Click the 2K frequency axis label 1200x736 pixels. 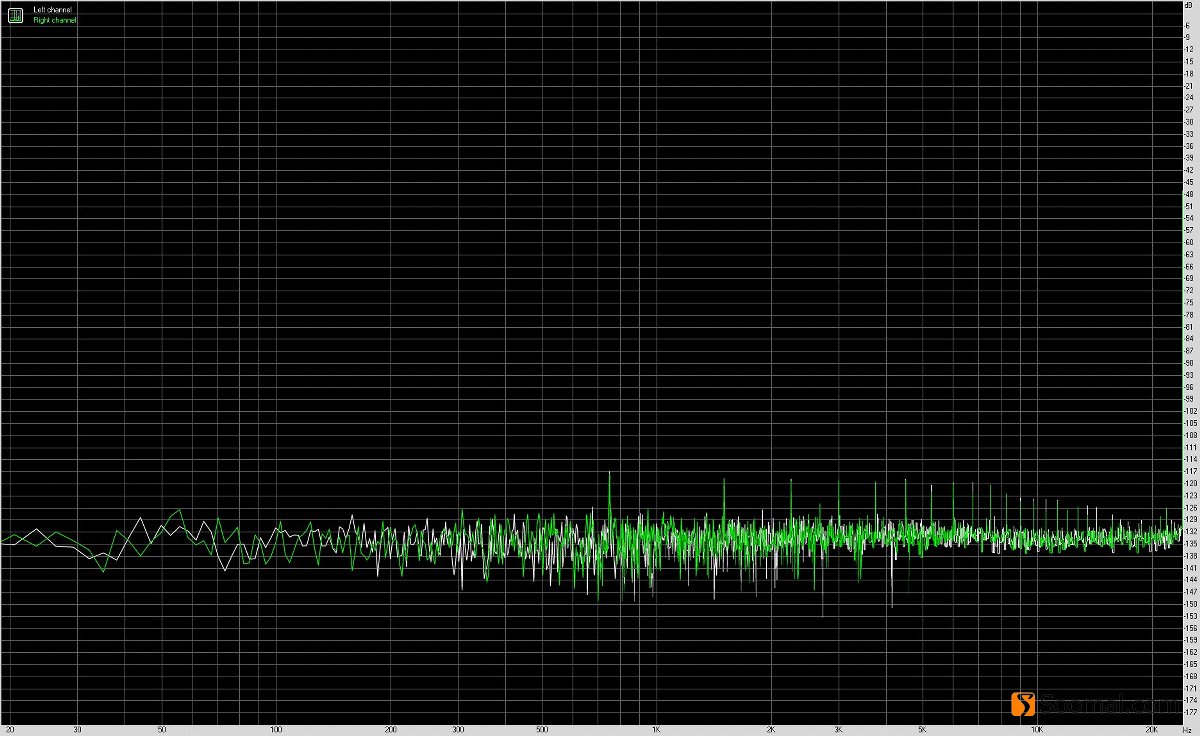pyautogui.click(x=771, y=730)
